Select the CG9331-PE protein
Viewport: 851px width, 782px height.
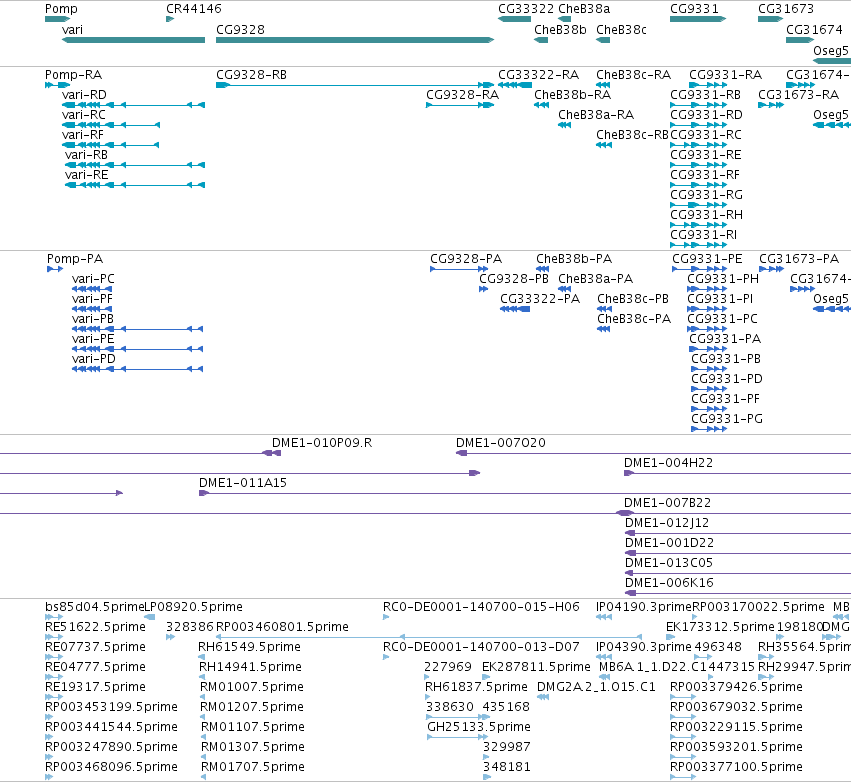click(x=700, y=269)
